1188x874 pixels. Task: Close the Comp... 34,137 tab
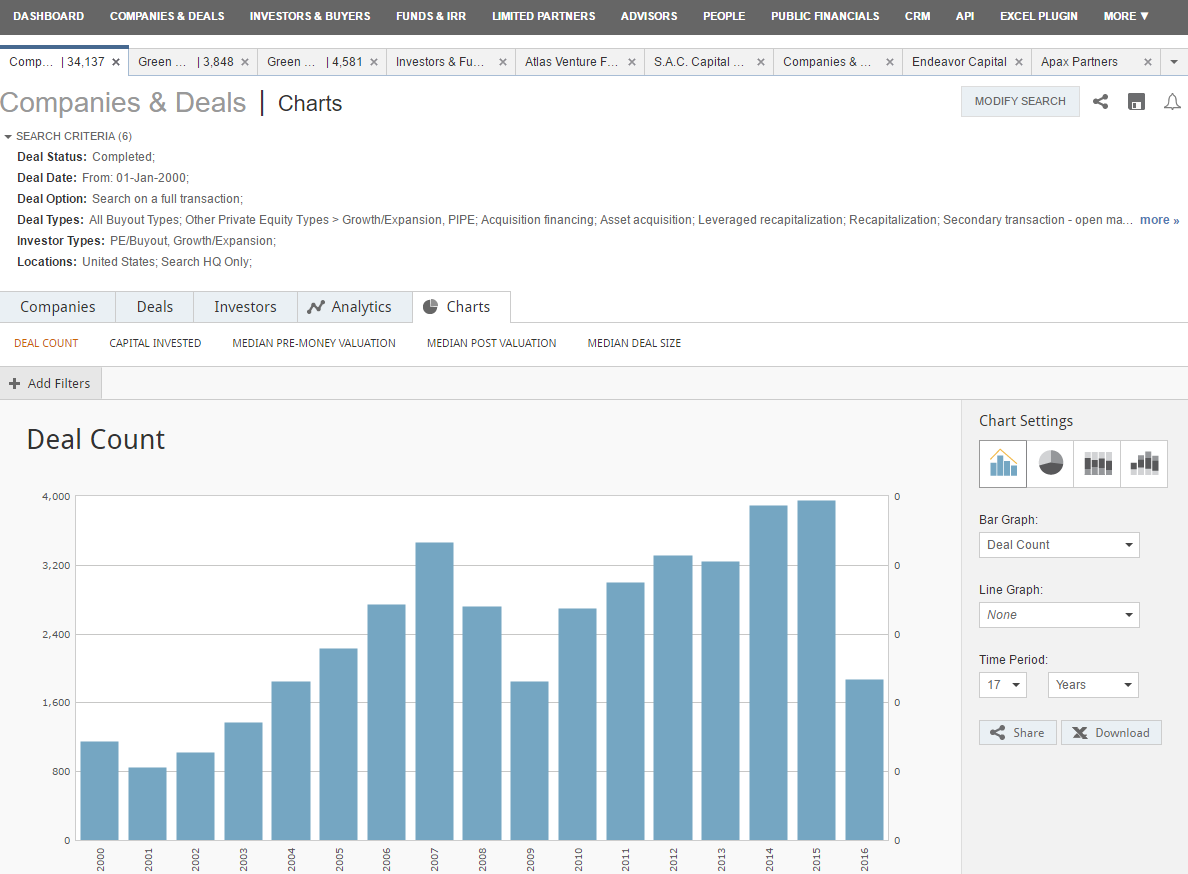(x=116, y=62)
